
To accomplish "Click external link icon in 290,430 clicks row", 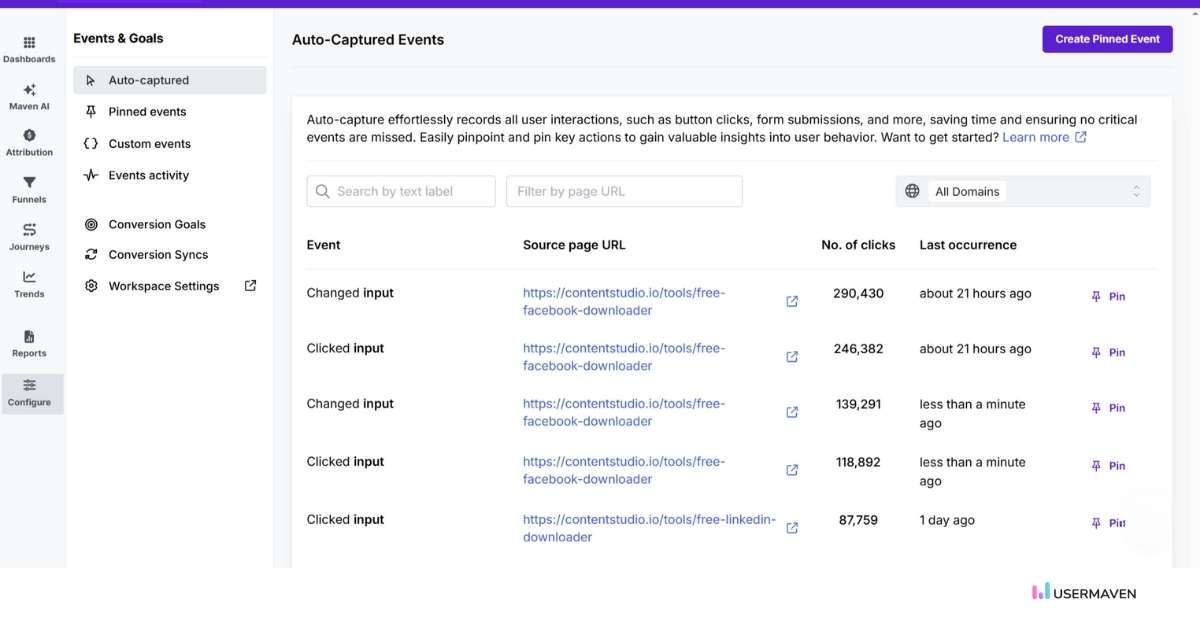I will [x=792, y=301].
